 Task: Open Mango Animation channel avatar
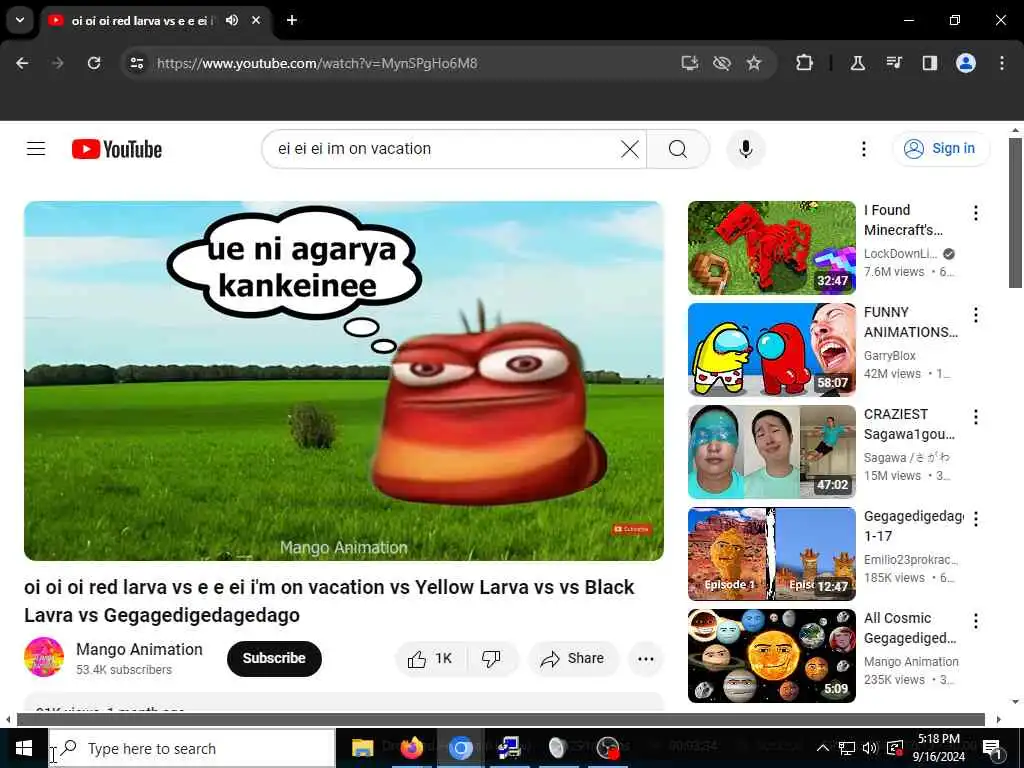[x=44, y=657]
